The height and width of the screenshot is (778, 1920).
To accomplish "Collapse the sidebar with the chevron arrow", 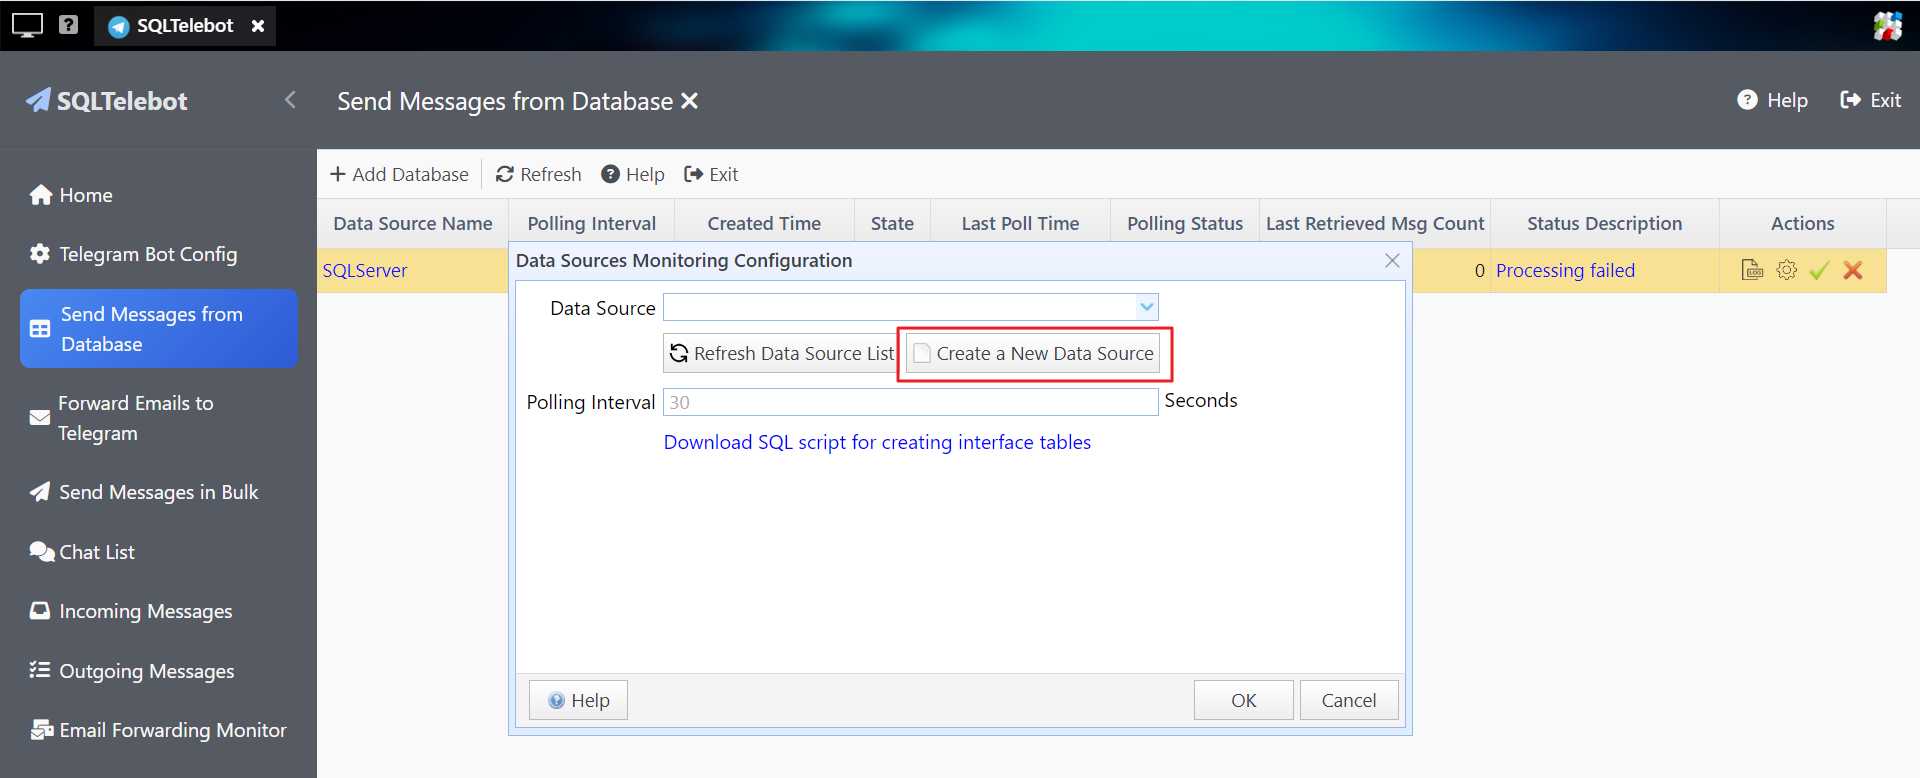I will tap(290, 100).
